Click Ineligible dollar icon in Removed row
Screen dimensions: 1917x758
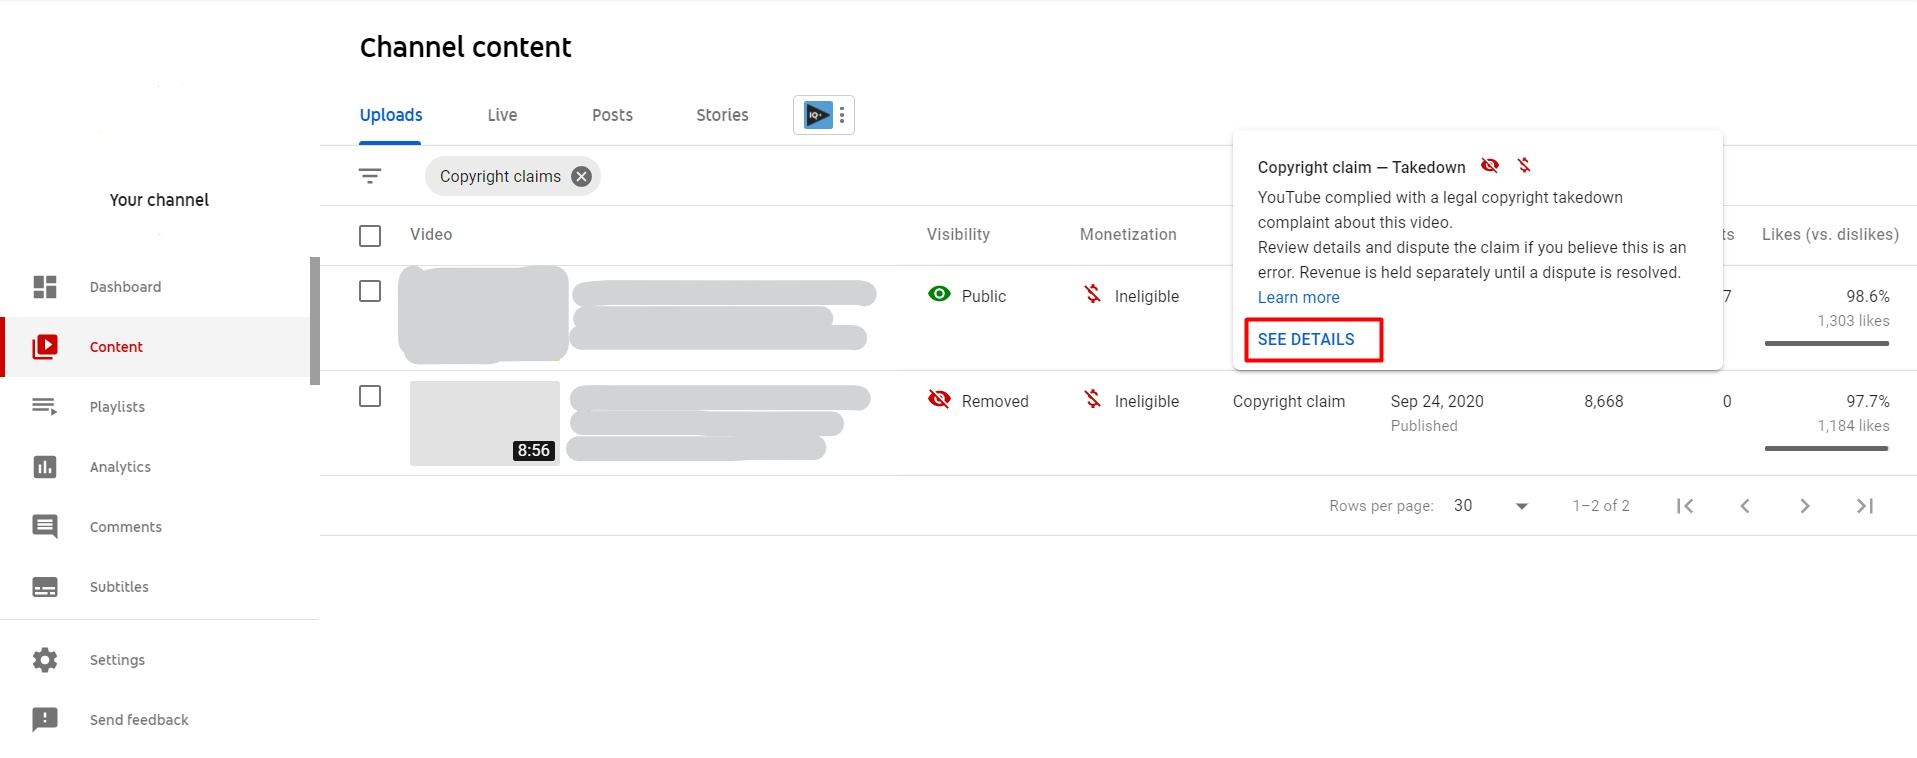pos(1093,399)
